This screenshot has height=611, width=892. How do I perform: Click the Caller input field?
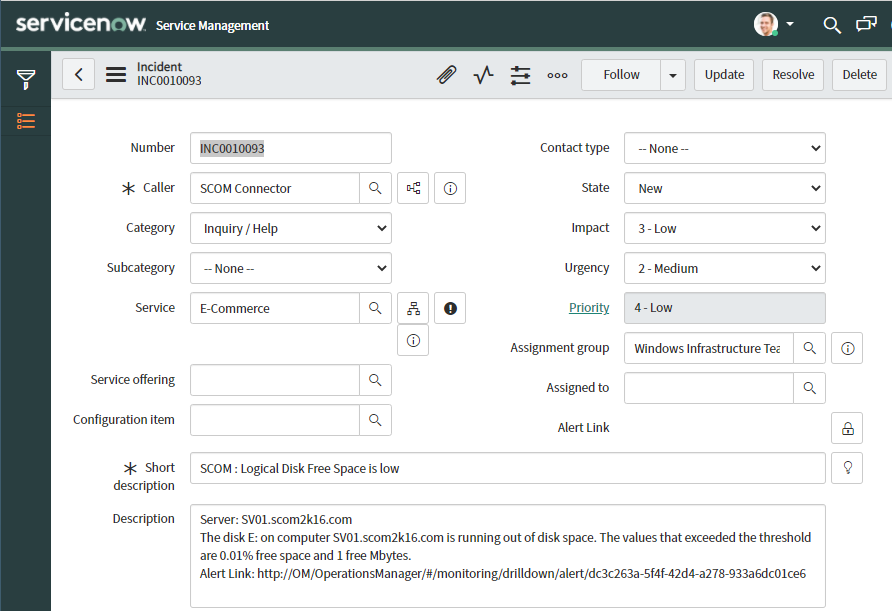(275, 188)
